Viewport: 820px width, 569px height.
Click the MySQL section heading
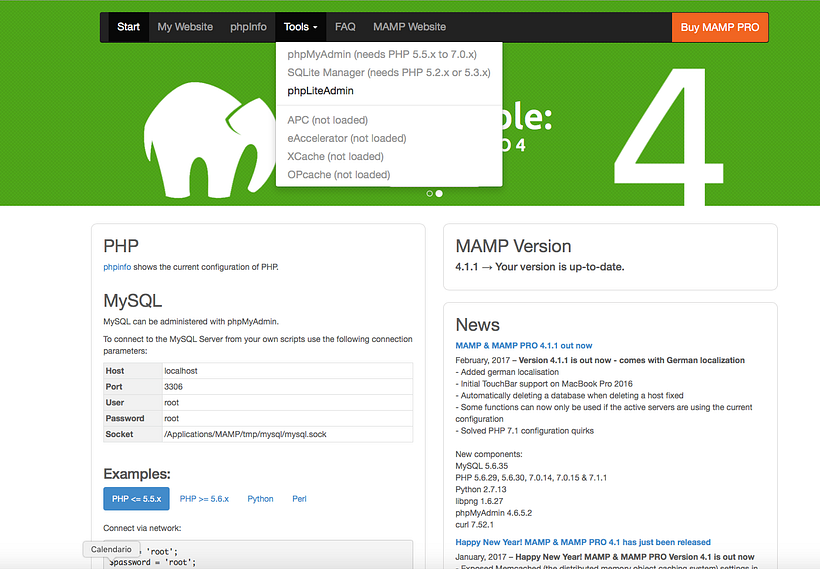(x=133, y=301)
